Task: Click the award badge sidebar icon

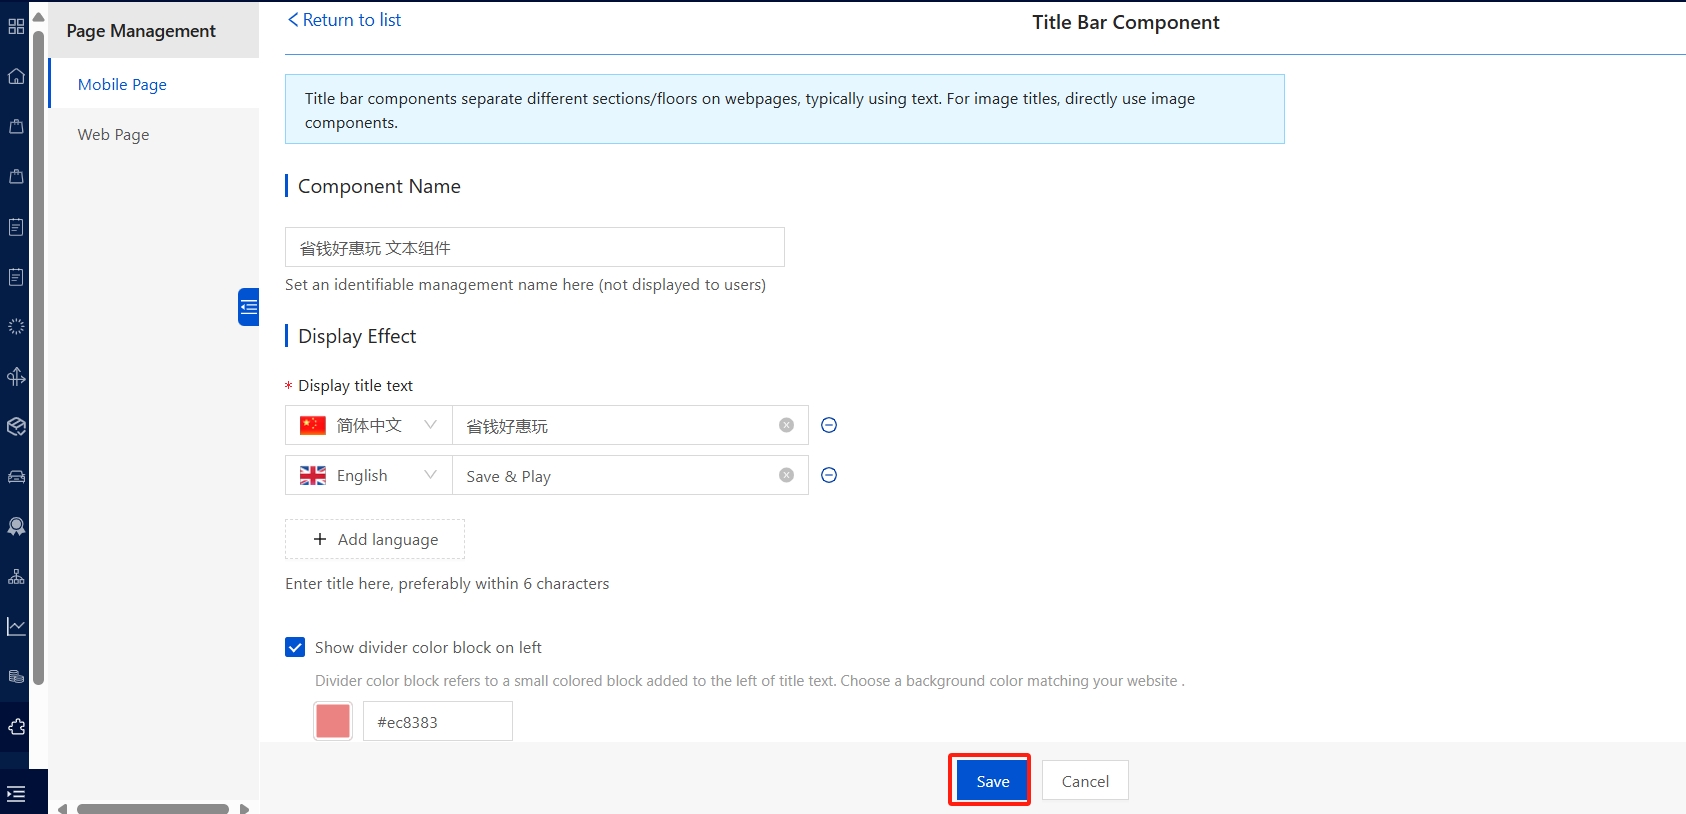Action: click(16, 527)
